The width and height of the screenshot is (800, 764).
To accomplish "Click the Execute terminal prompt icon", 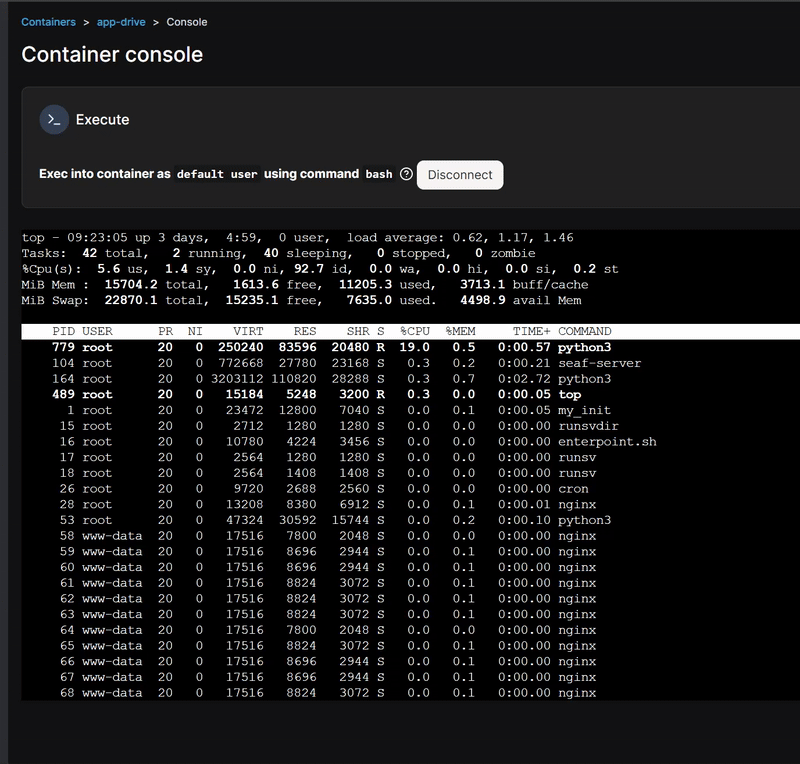I will pos(54,120).
